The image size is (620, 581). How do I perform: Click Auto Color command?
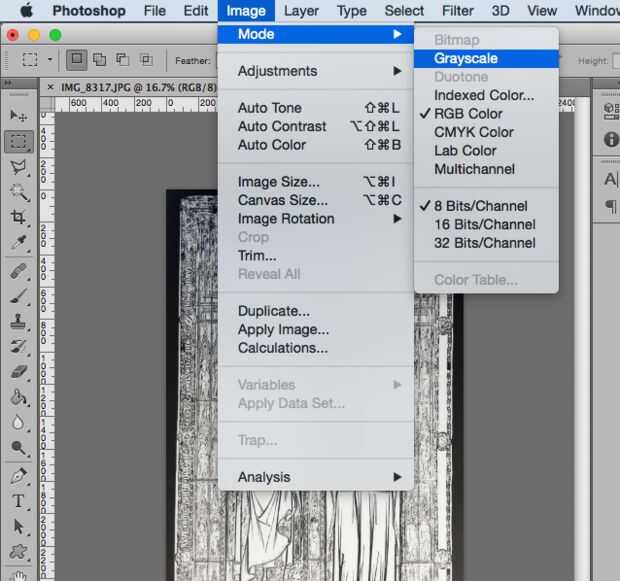pyautogui.click(x=316, y=145)
